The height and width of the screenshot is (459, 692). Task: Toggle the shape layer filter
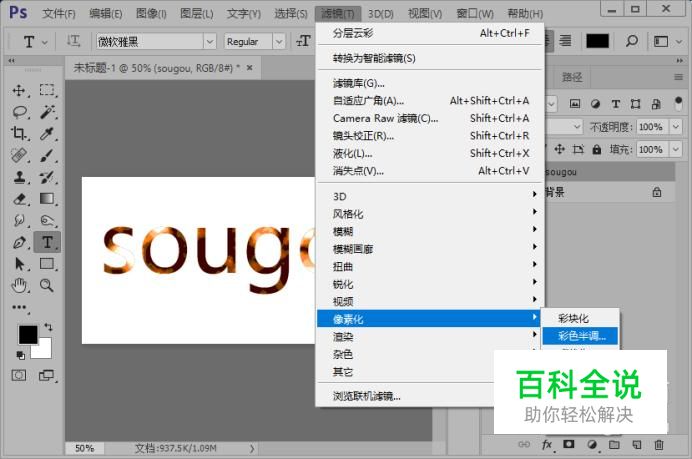636,104
